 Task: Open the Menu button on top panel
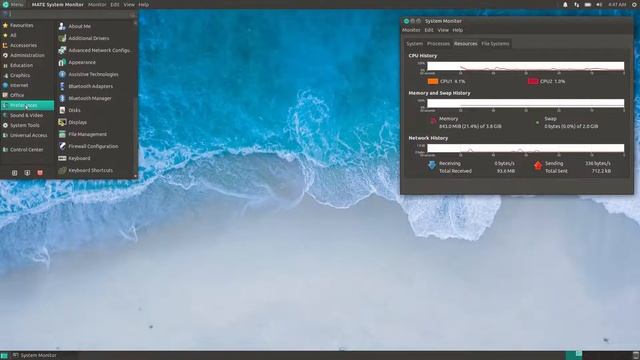(x=13, y=4)
